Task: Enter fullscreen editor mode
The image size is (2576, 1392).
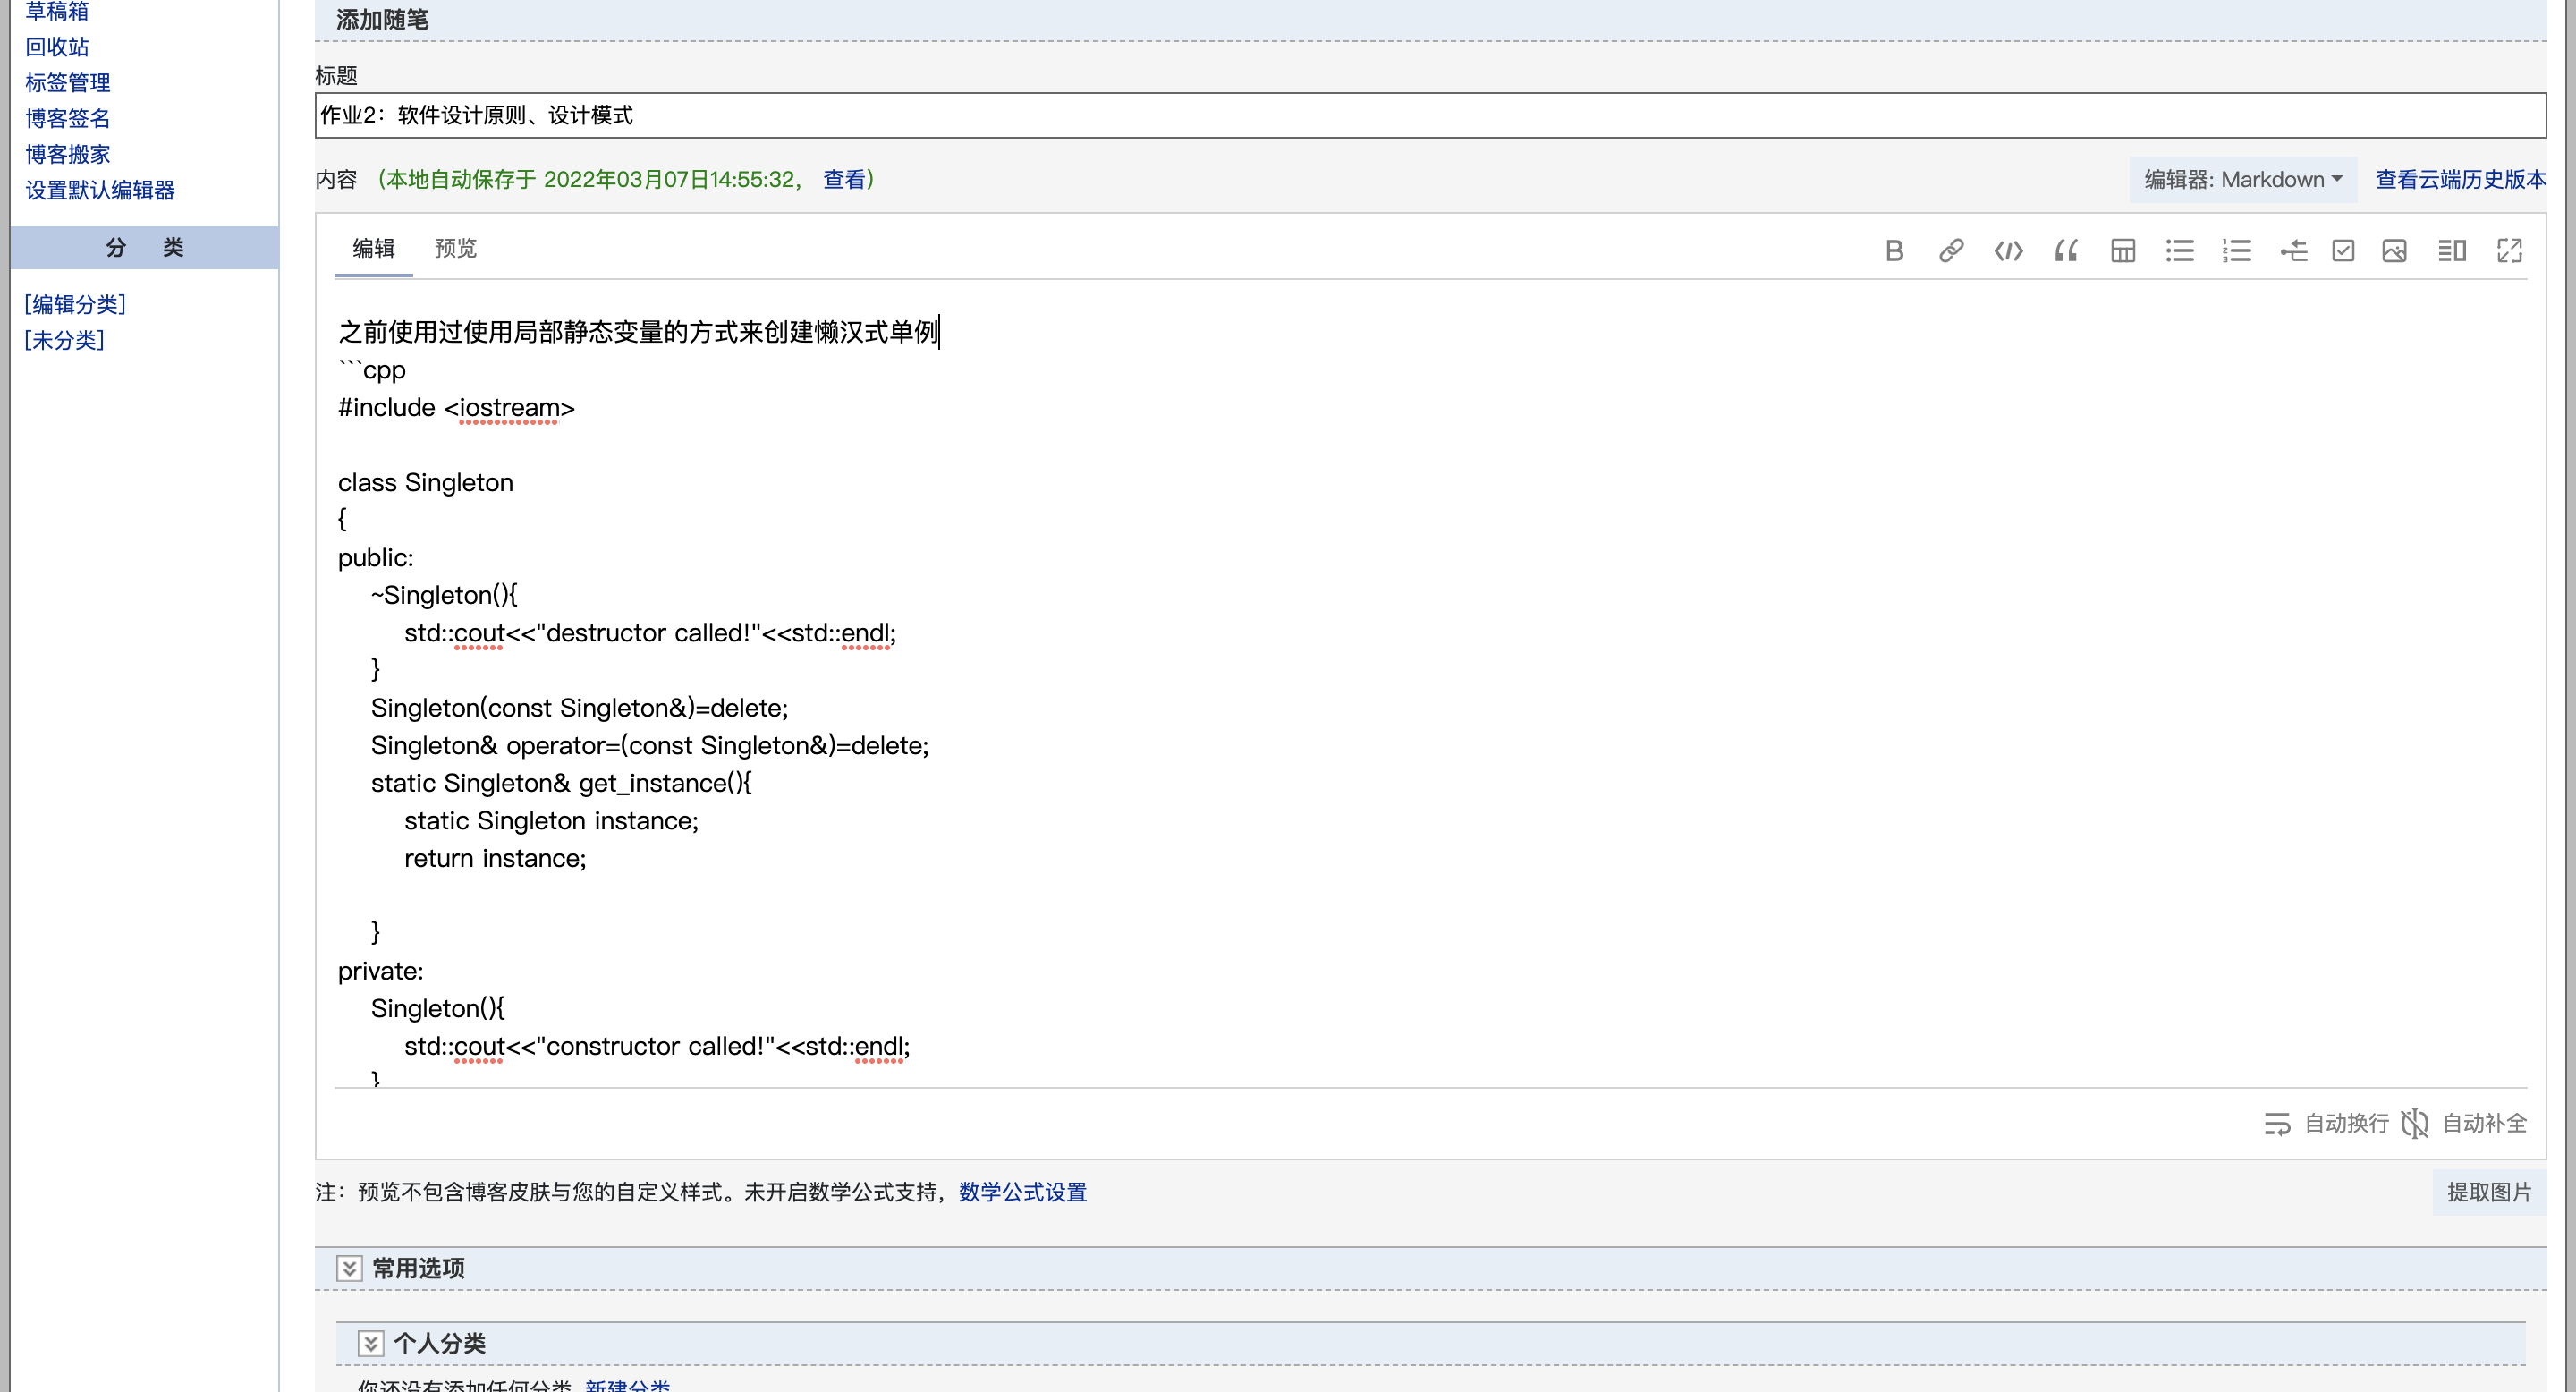Action: 2509,250
